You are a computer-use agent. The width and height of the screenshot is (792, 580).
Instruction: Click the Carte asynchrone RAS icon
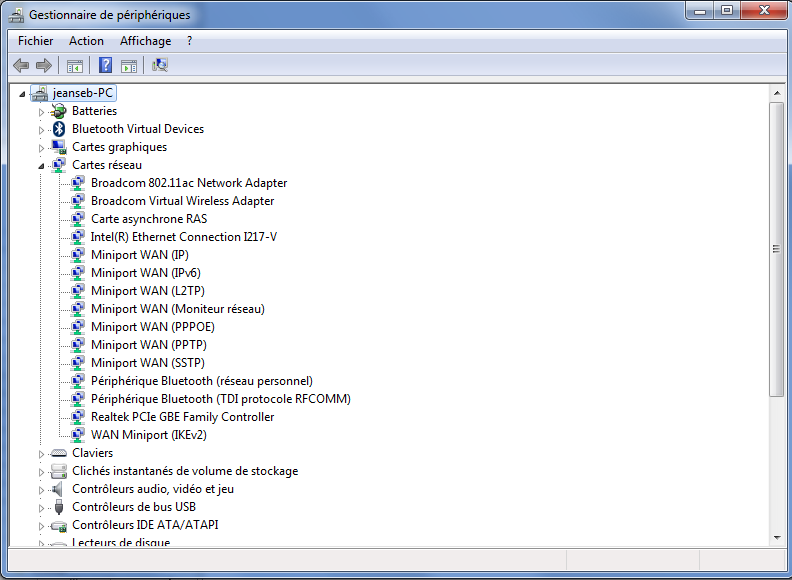[x=78, y=219]
